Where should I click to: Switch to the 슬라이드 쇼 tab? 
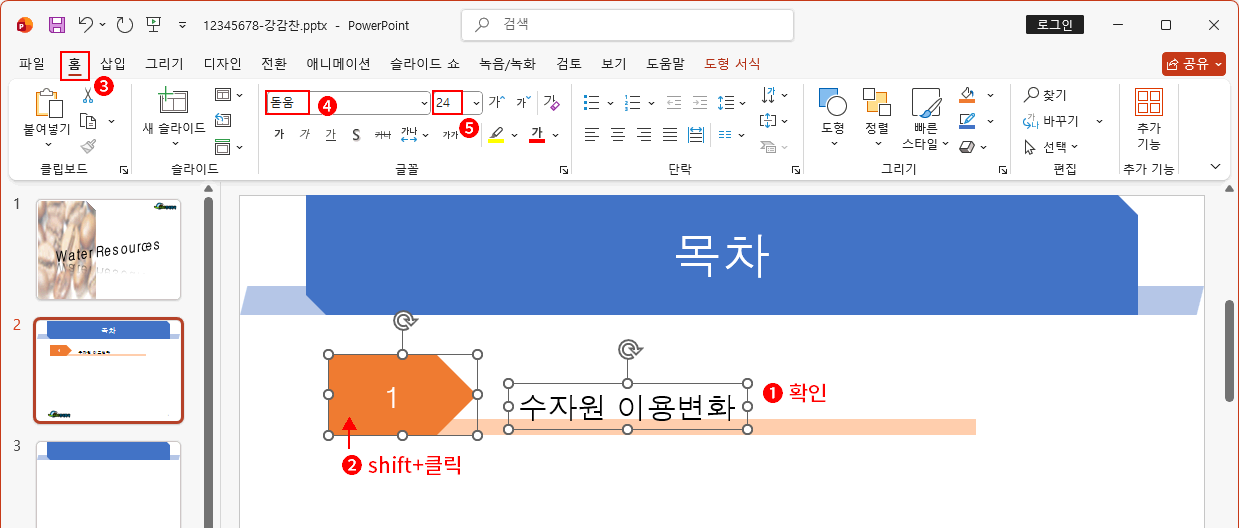click(425, 64)
